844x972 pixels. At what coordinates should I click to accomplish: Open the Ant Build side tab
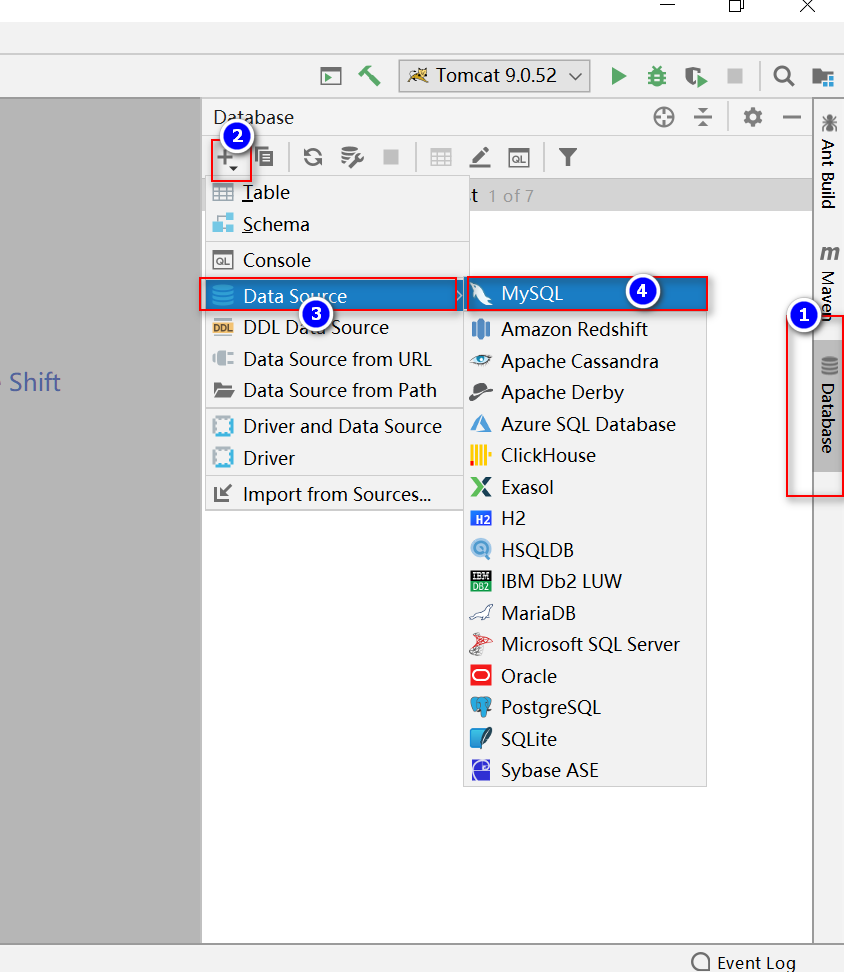click(x=829, y=161)
